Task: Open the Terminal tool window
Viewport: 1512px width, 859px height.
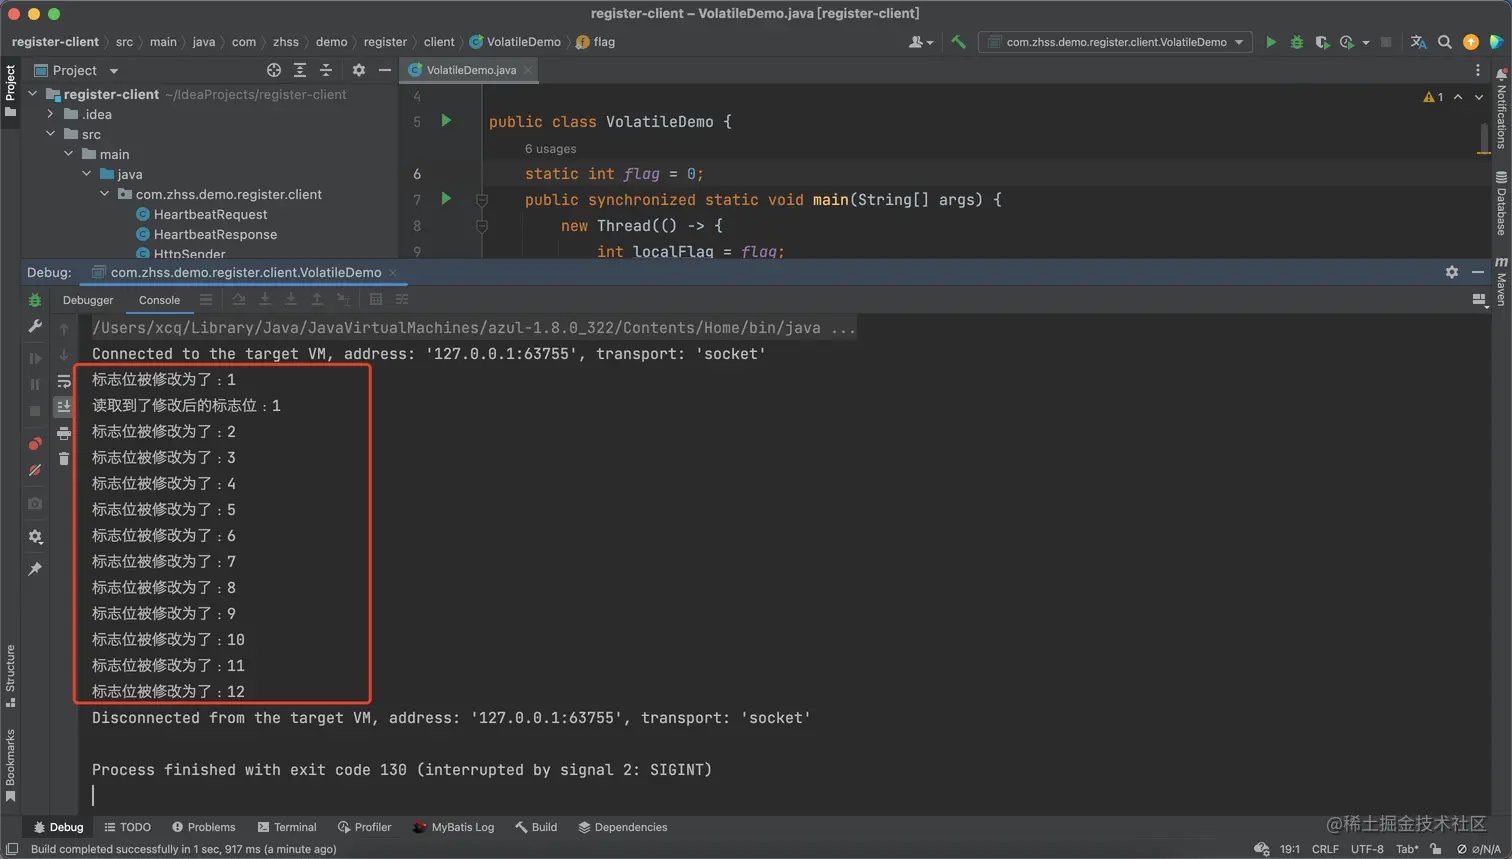Action: pos(287,827)
